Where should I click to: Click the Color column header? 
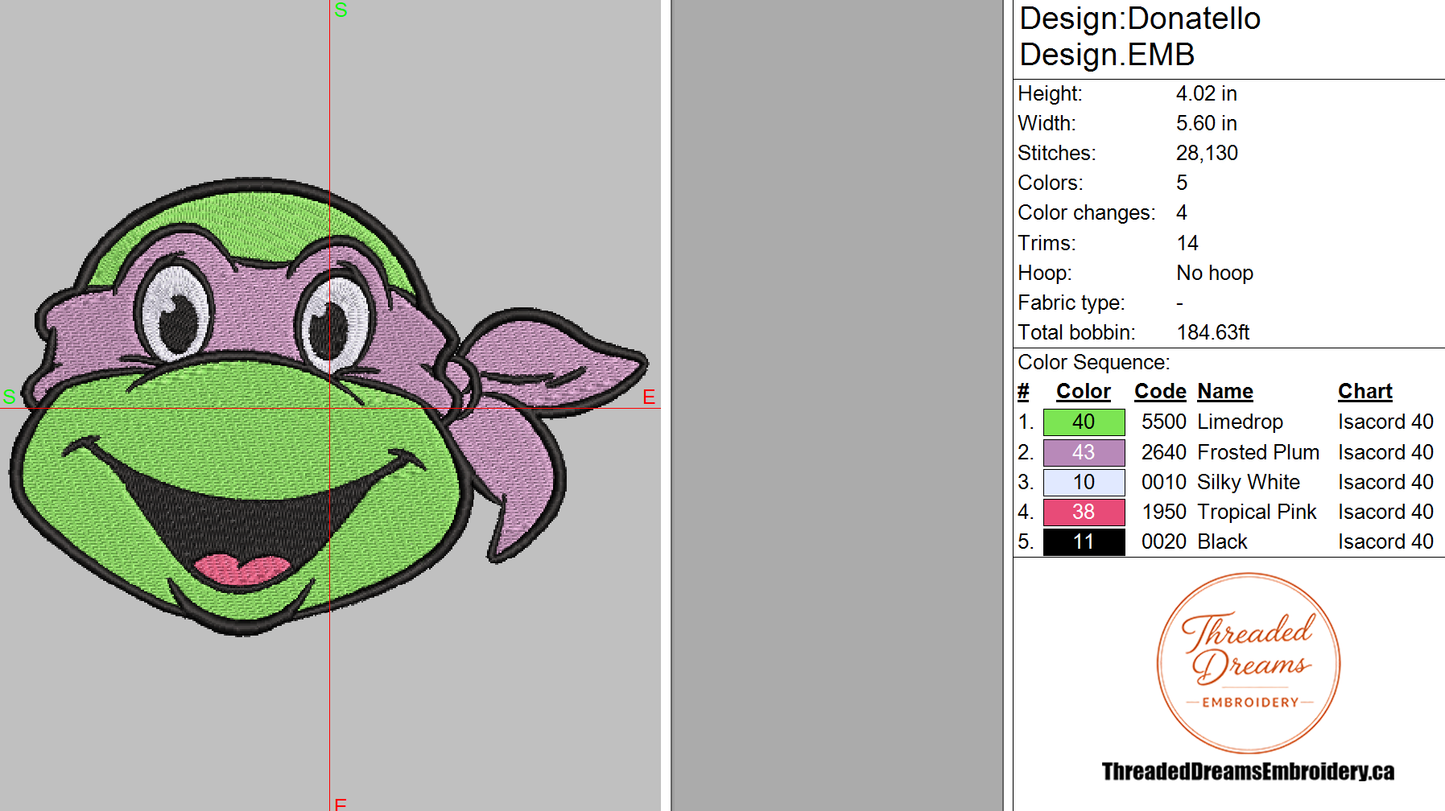pyautogui.click(x=1083, y=392)
